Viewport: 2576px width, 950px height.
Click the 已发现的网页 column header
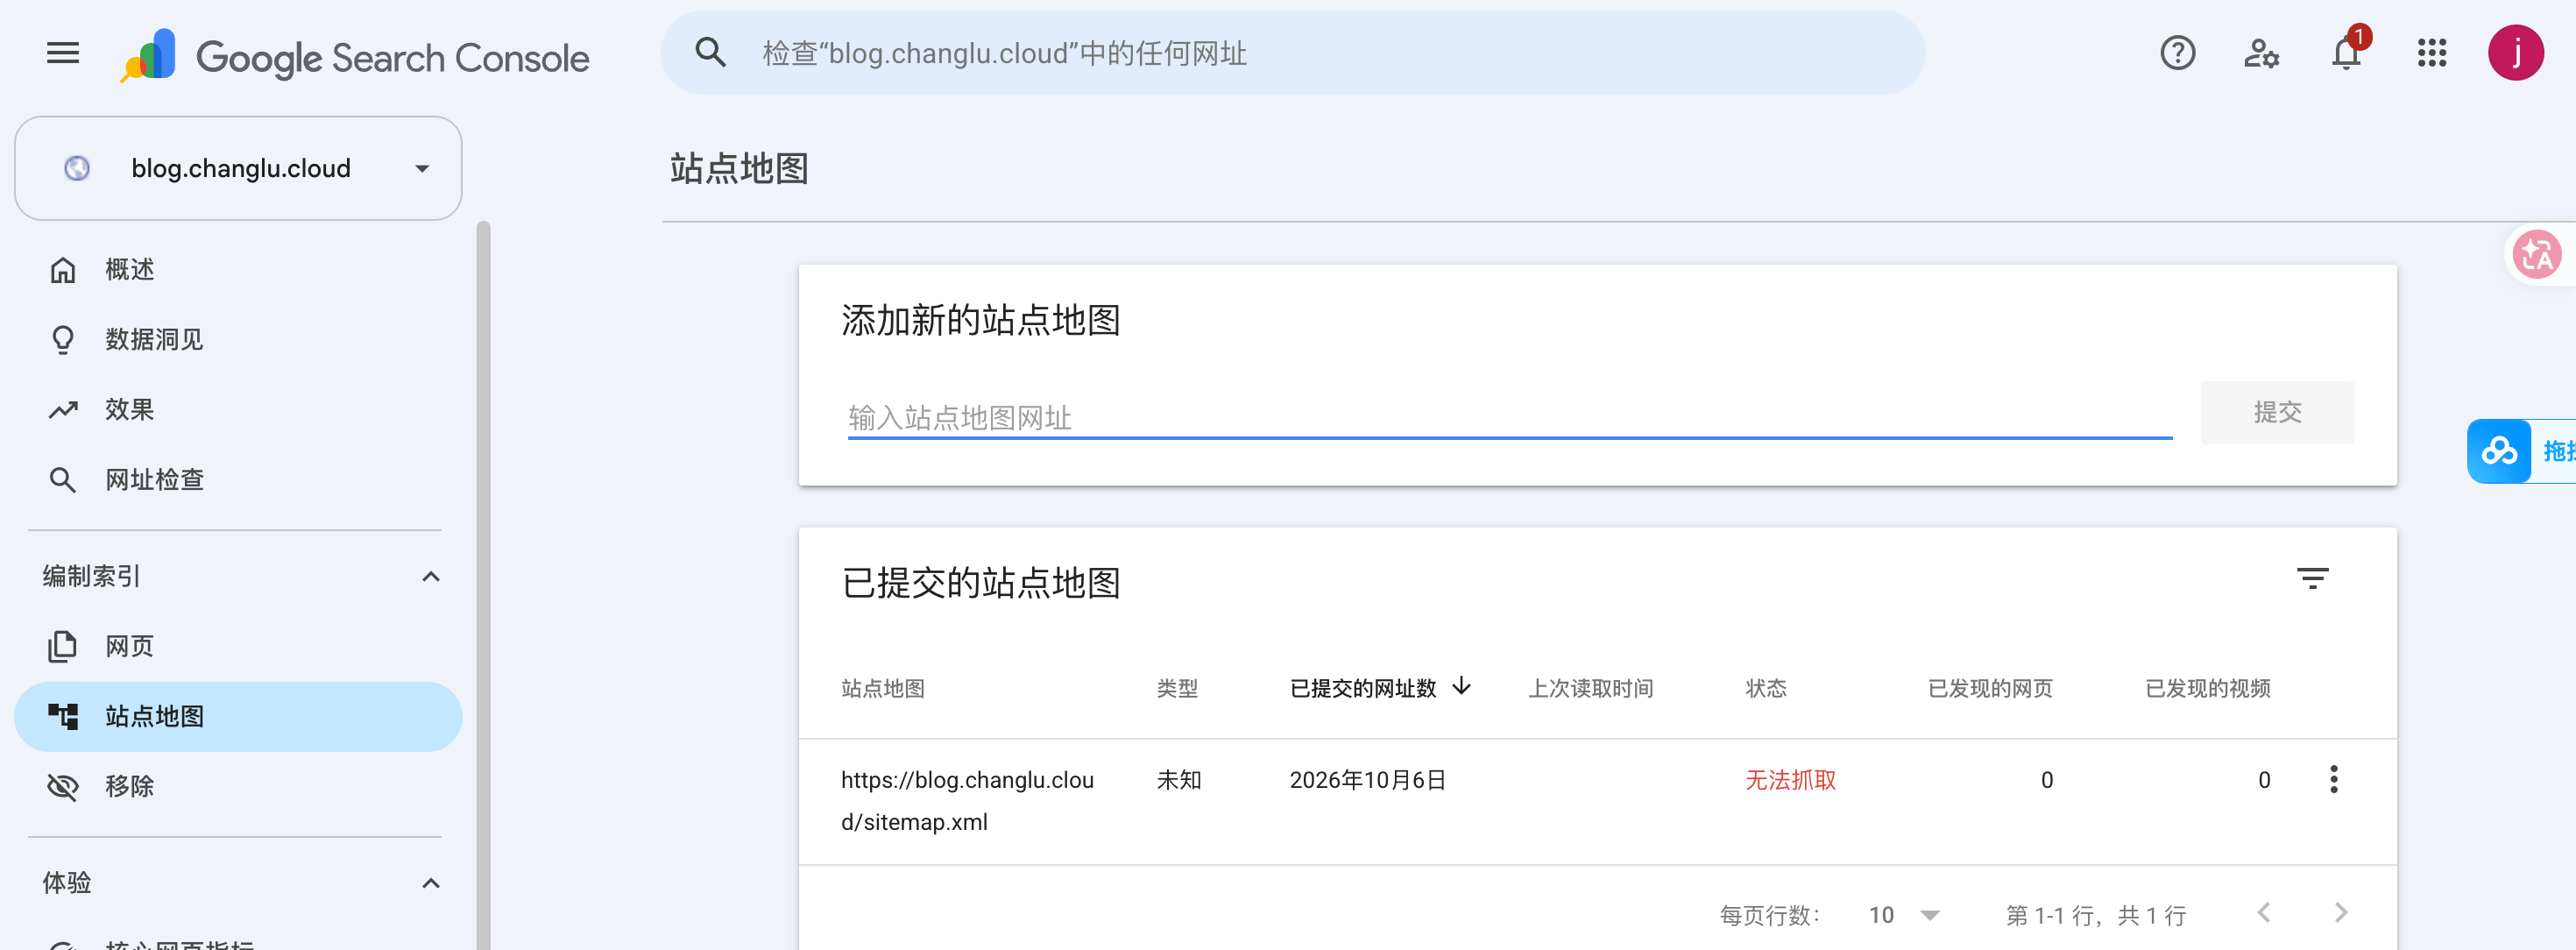click(x=1989, y=688)
